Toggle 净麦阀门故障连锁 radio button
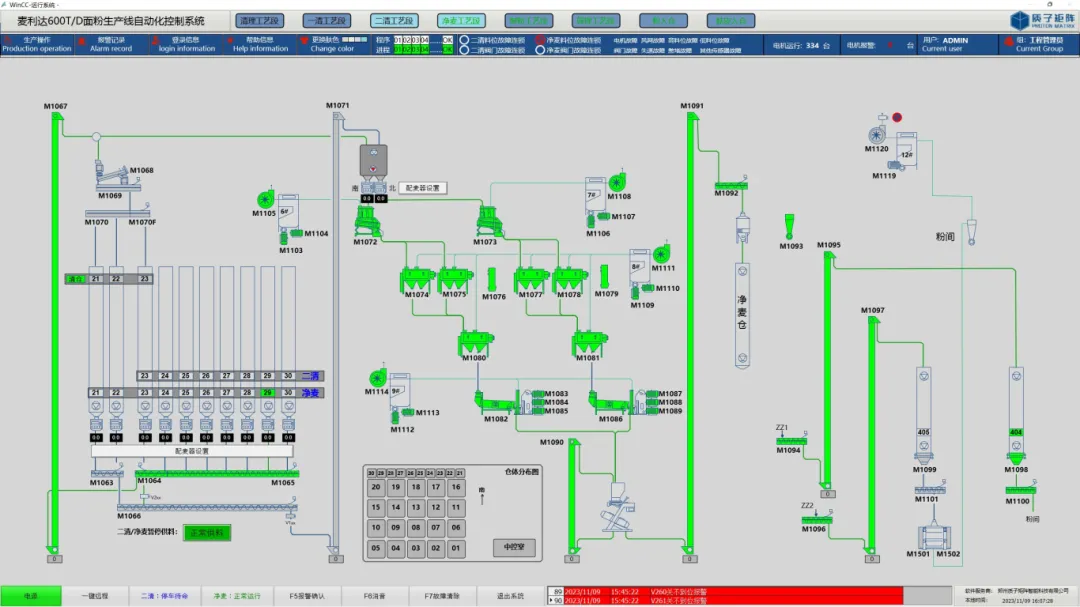The image size is (1080, 607). point(540,50)
